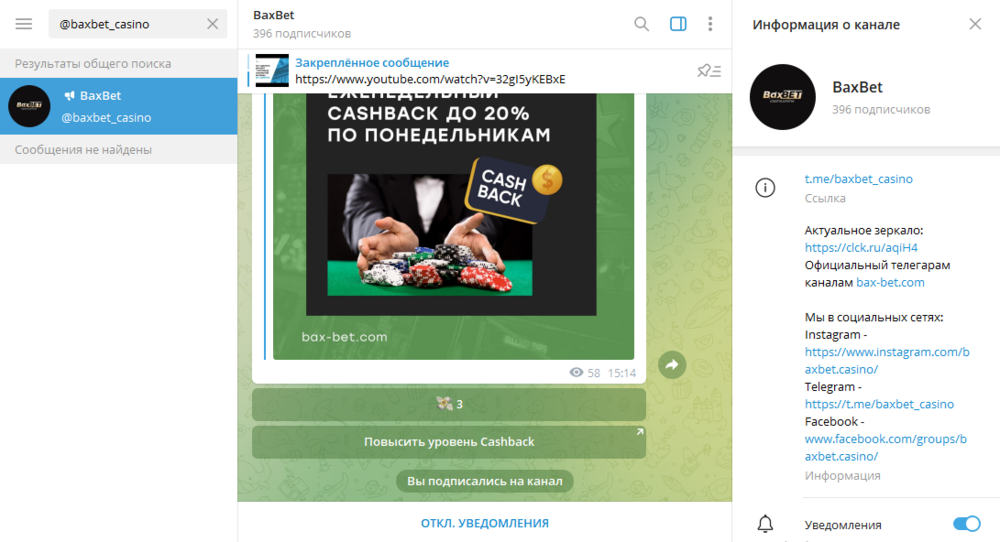Viewport: 1000px width, 542px height.
Task: Forward the cashback post with arrow icon
Action: tap(672, 365)
